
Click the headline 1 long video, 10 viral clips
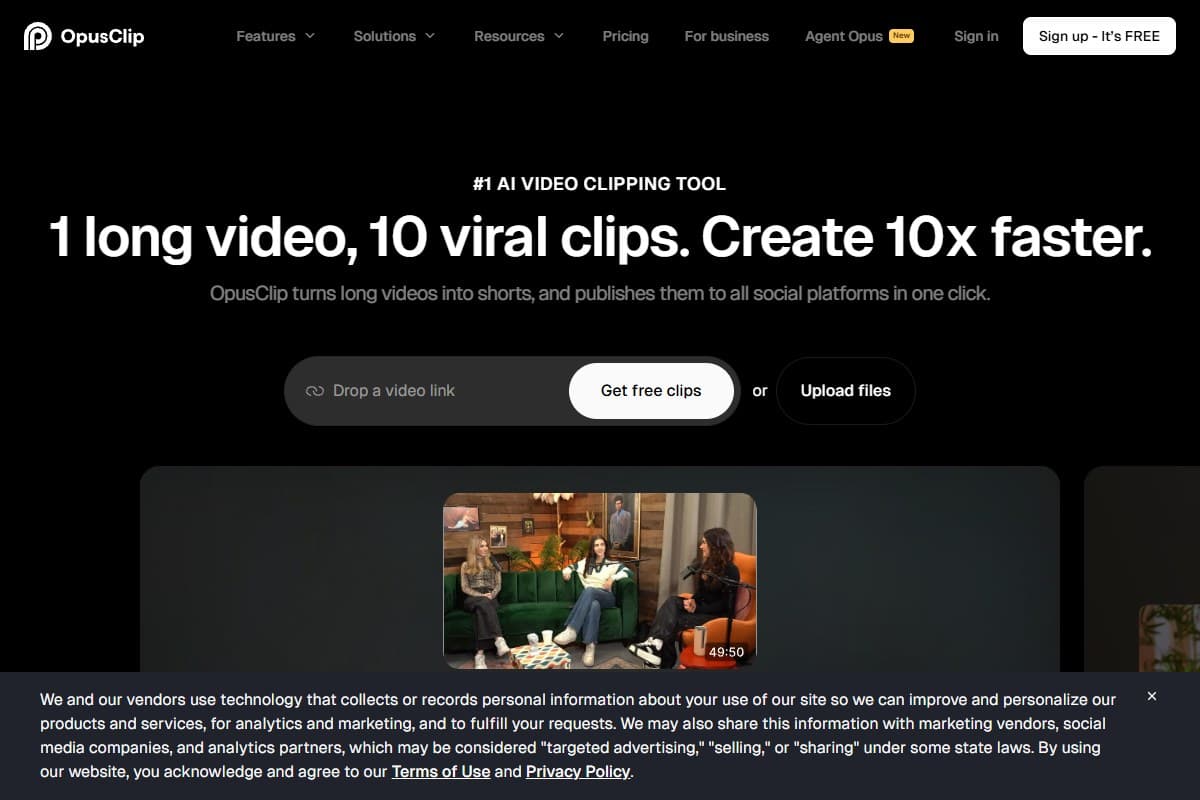600,238
